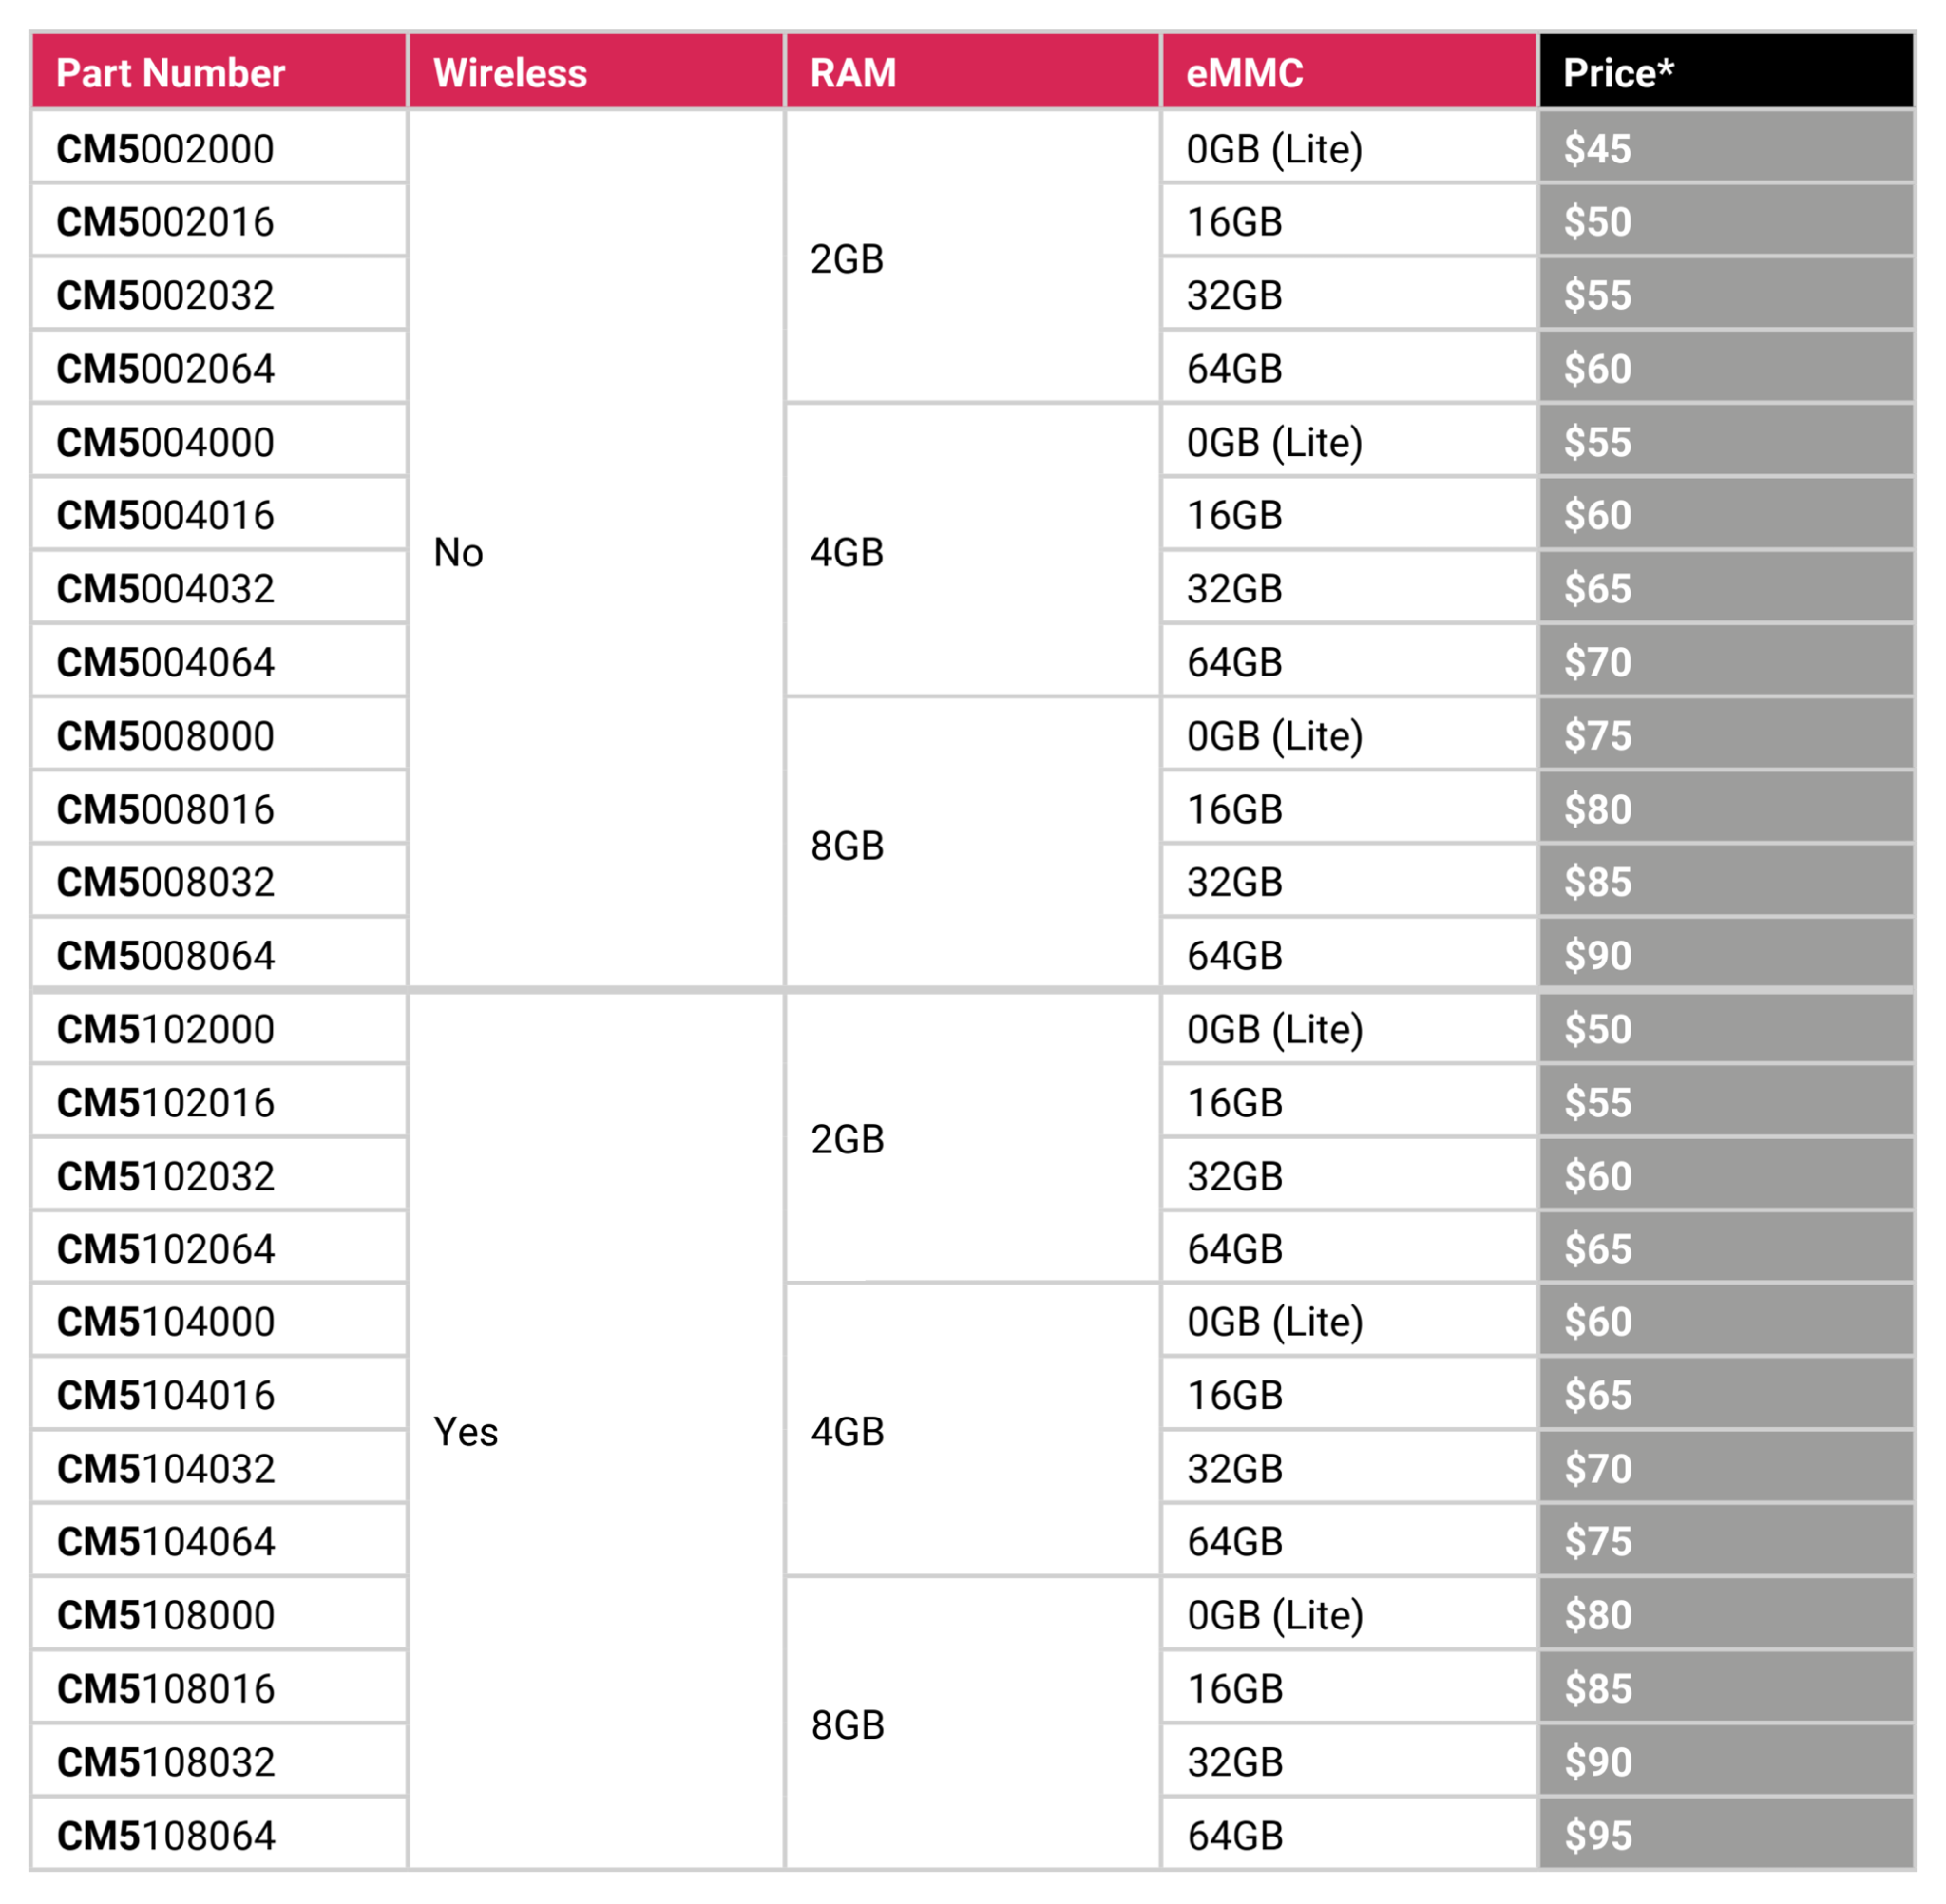Click the 4GB RAM cell for wireless models
Screen dimensions: 1946x1904
coord(847,1431)
